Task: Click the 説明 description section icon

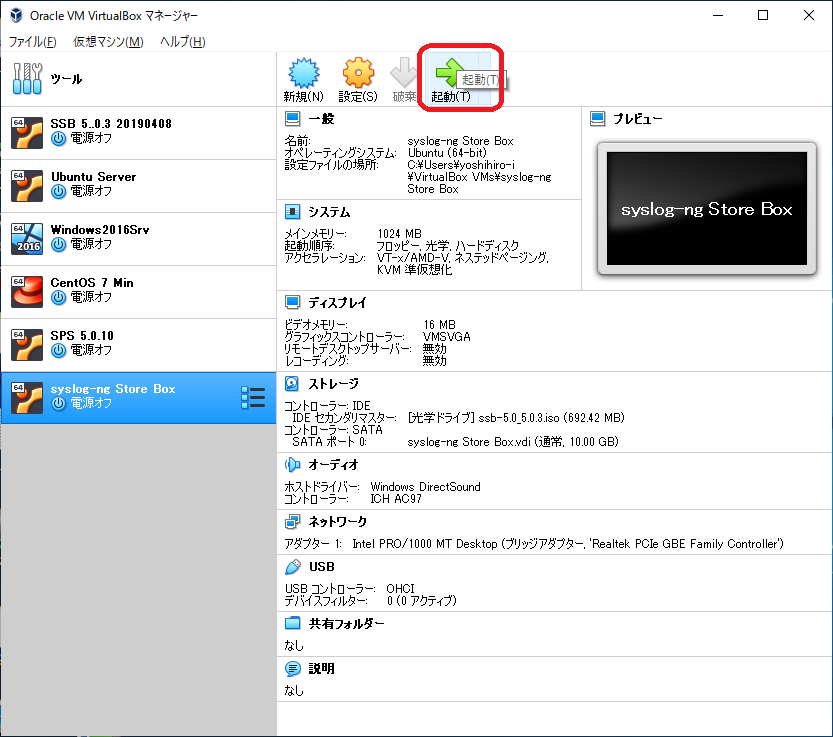Action: (293, 668)
